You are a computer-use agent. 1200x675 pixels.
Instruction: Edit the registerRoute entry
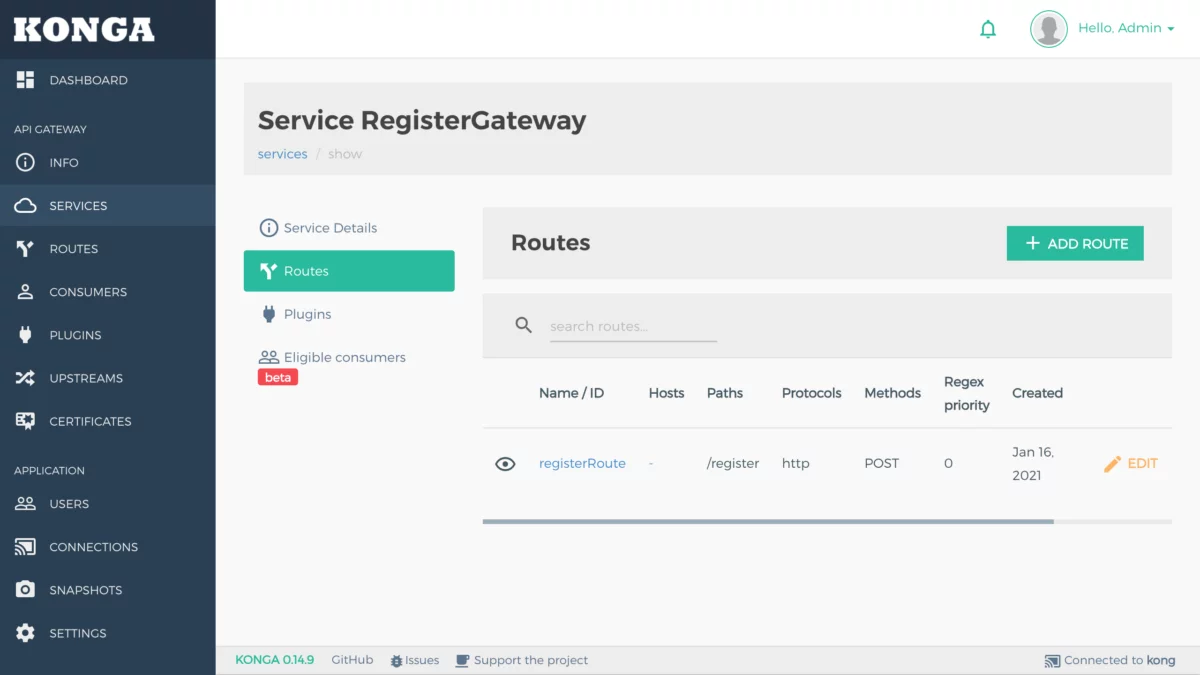(x=1131, y=464)
